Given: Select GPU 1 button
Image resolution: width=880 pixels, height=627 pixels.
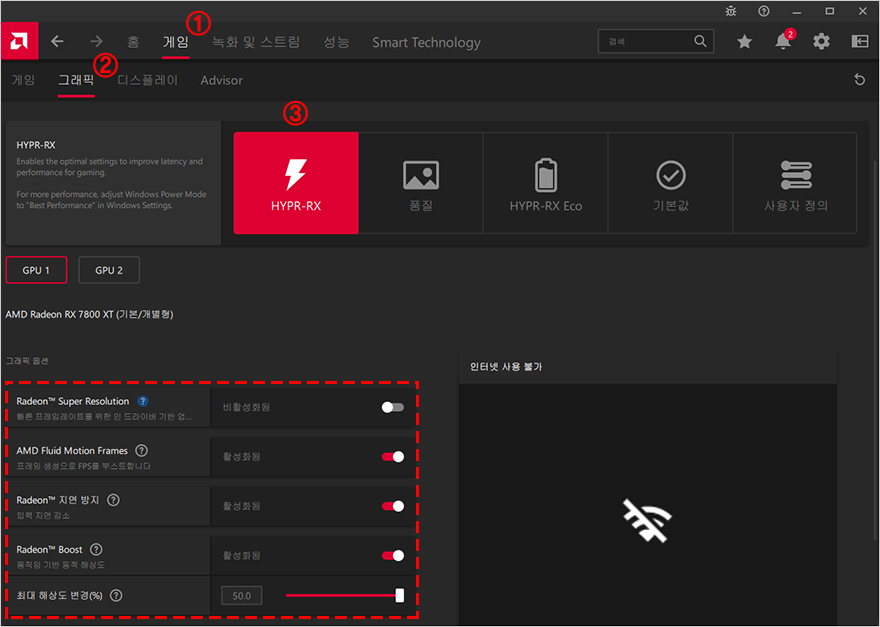Looking at the screenshot, I should pos(36,270).
